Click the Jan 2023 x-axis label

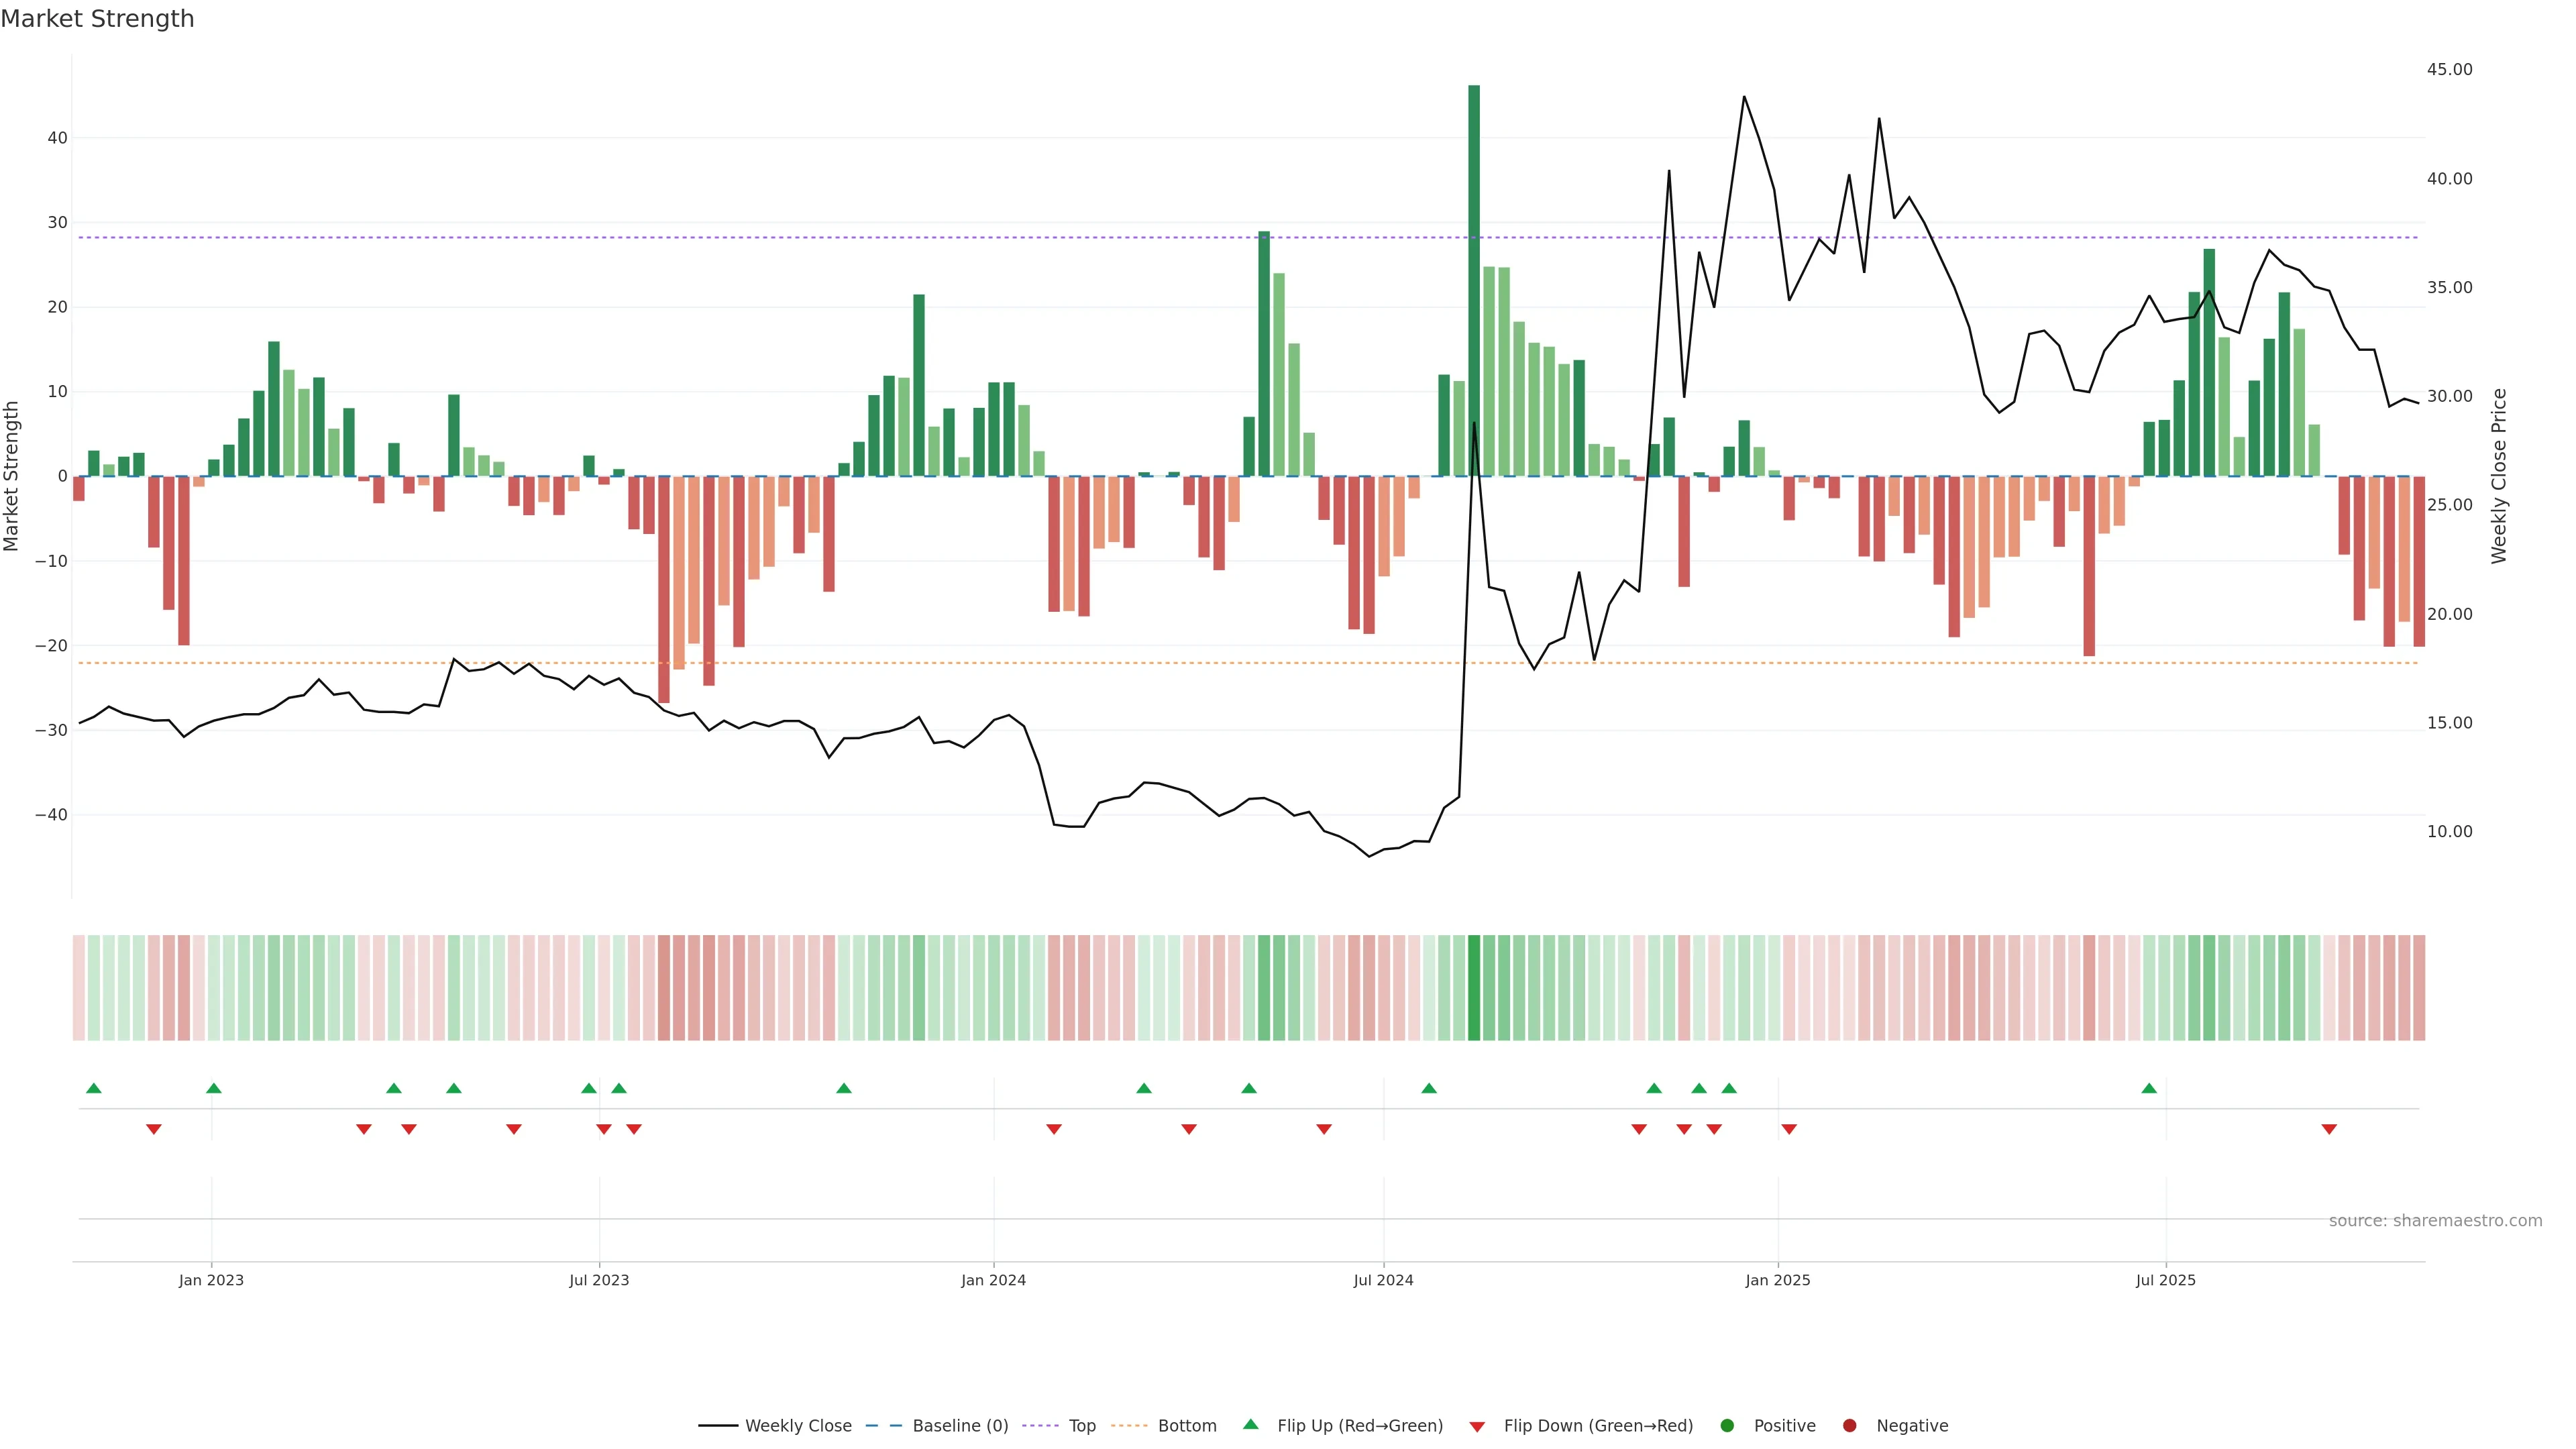[211, 1280]
